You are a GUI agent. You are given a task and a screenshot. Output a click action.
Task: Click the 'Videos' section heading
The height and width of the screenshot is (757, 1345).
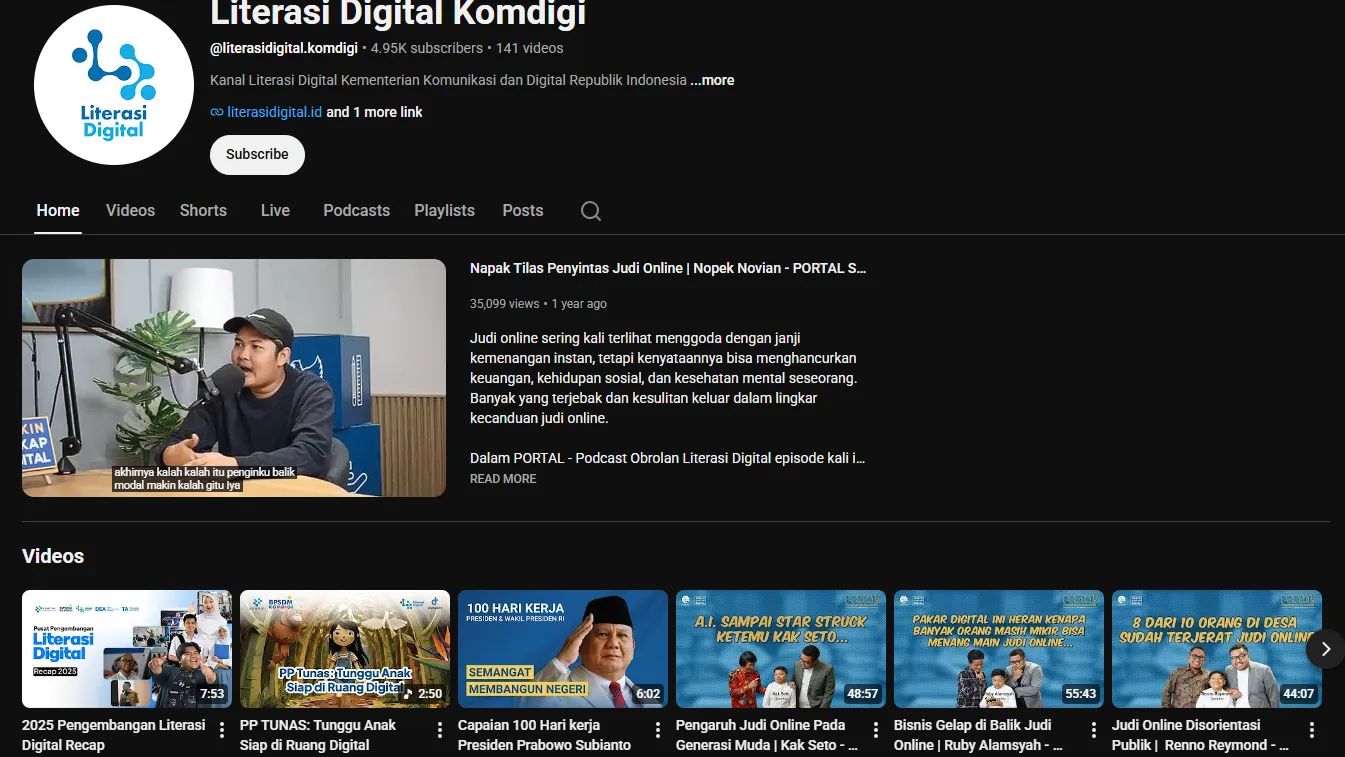53,556
